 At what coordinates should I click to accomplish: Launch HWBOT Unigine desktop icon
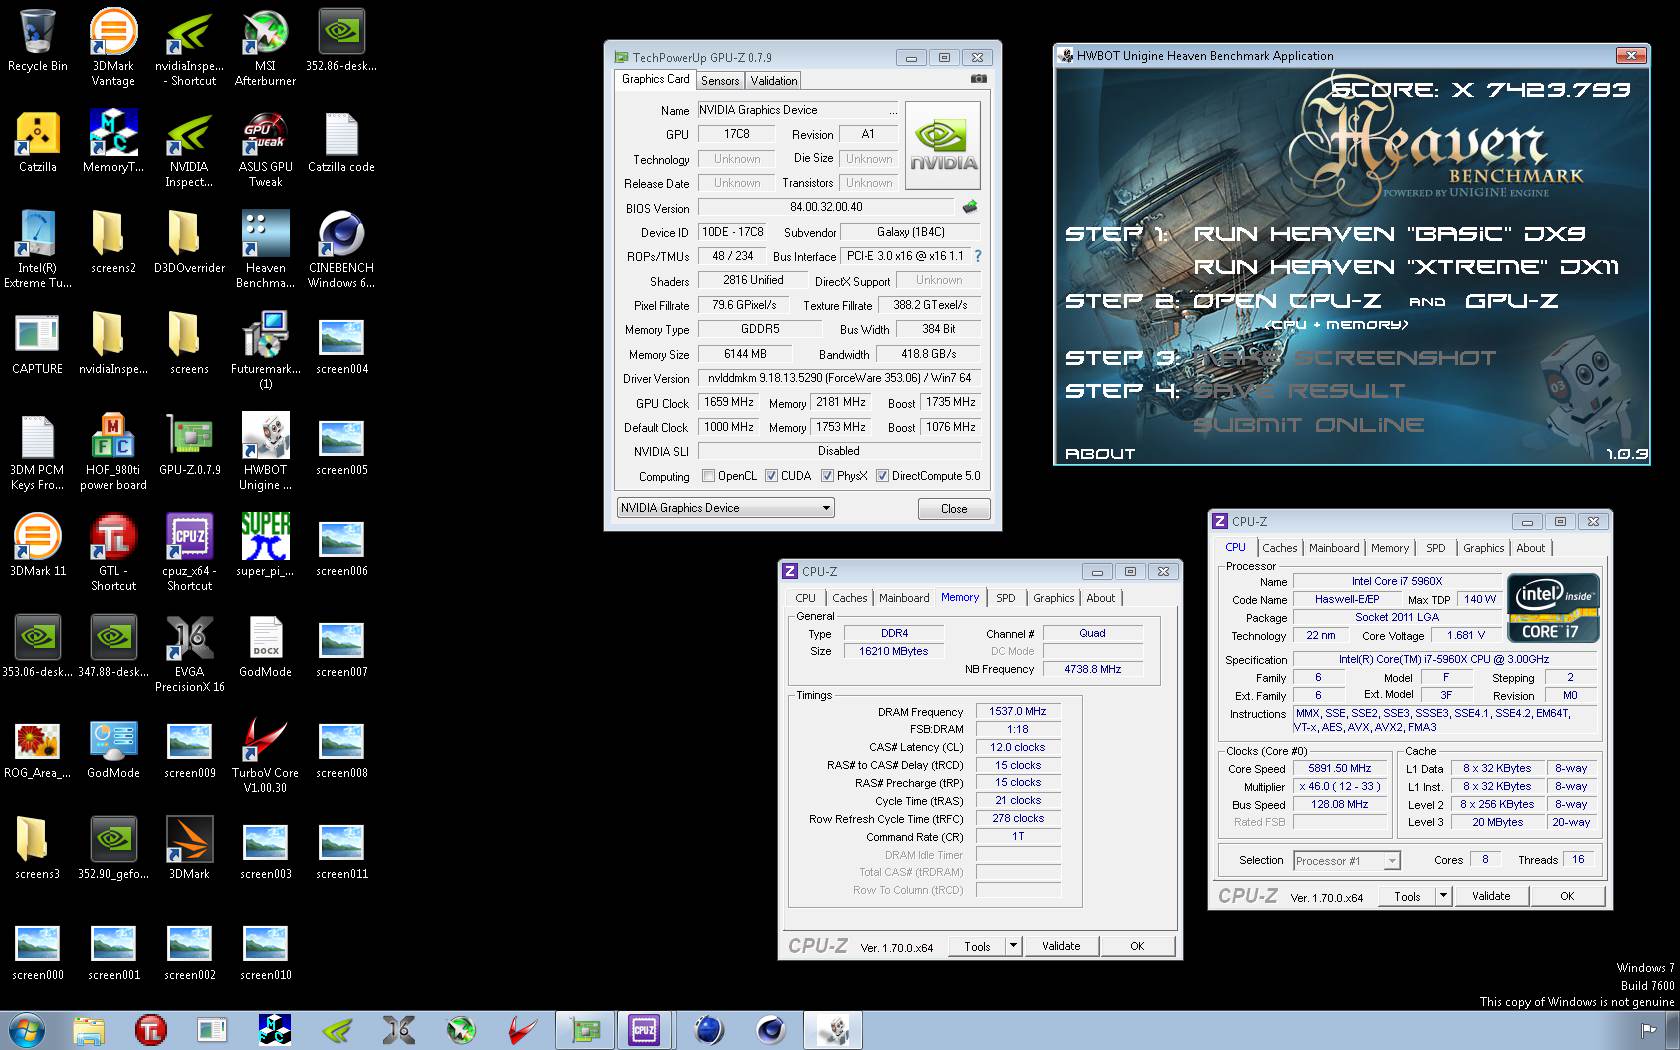click(x=265, y=451)
